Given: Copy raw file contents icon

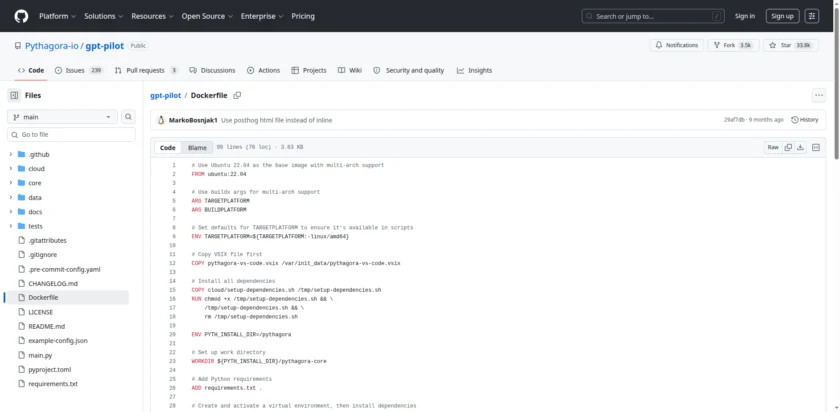Looking at the screenshot, I should click(788, 147).
